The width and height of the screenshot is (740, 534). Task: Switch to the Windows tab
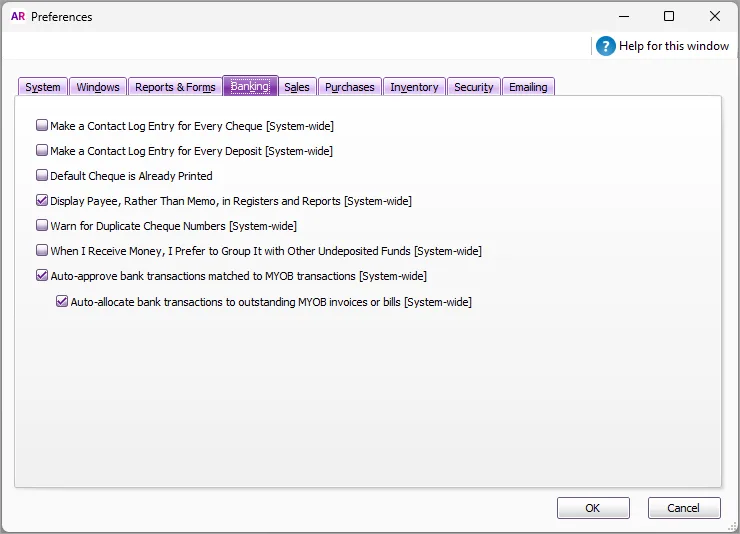click(x=98, y=87)
